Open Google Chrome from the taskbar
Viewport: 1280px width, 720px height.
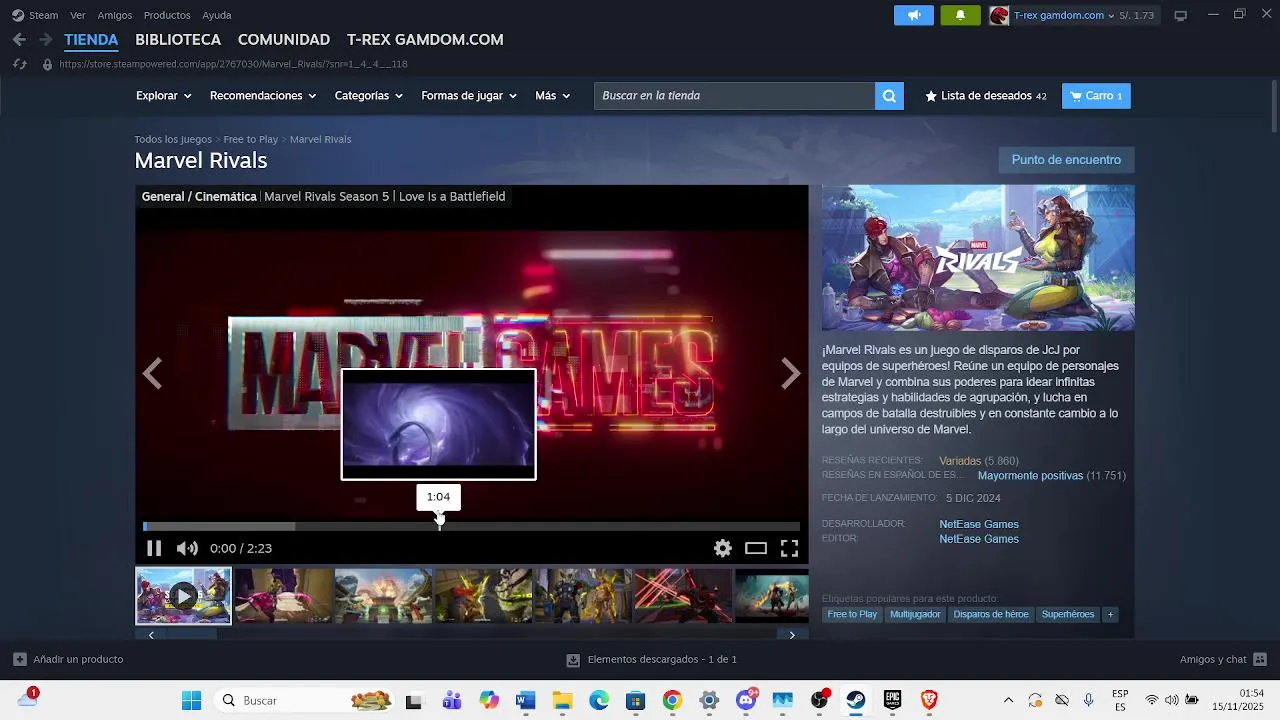(672, 700)
